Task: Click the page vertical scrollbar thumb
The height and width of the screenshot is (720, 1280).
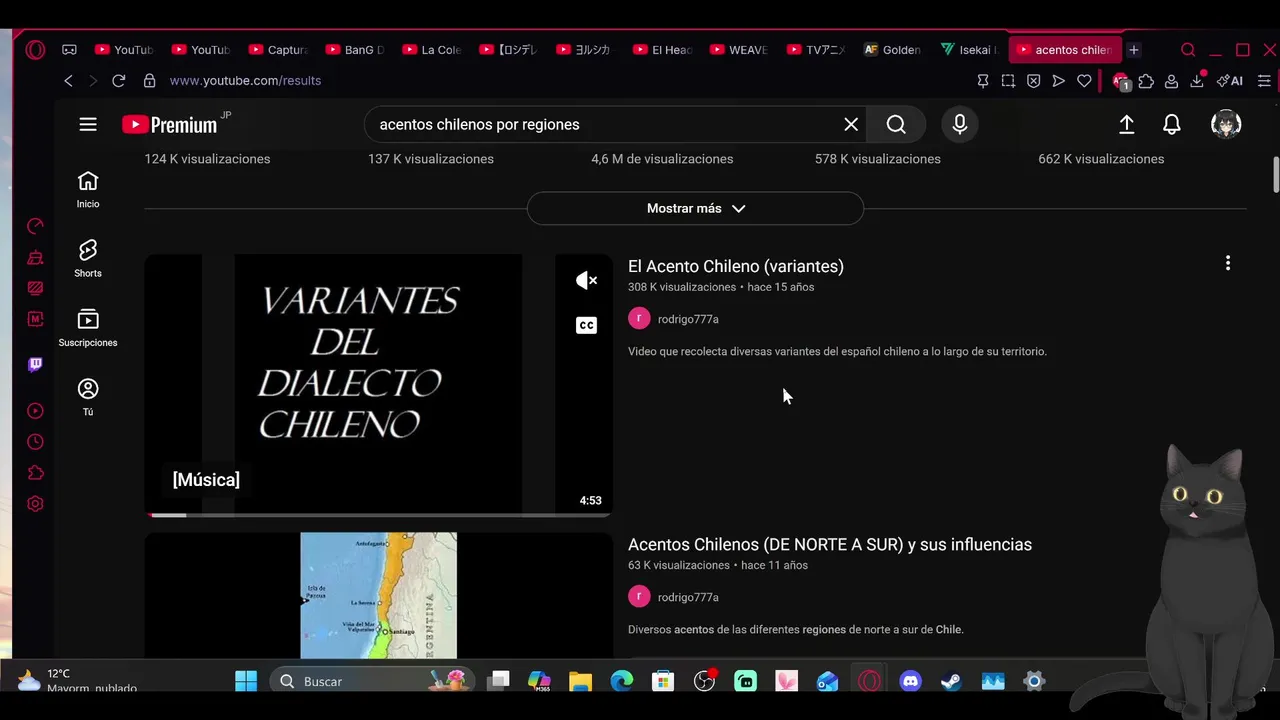Action: [1276, 175]
